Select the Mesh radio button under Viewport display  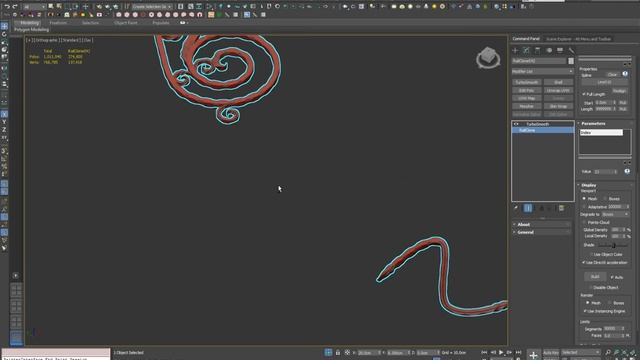click(584, 198)
